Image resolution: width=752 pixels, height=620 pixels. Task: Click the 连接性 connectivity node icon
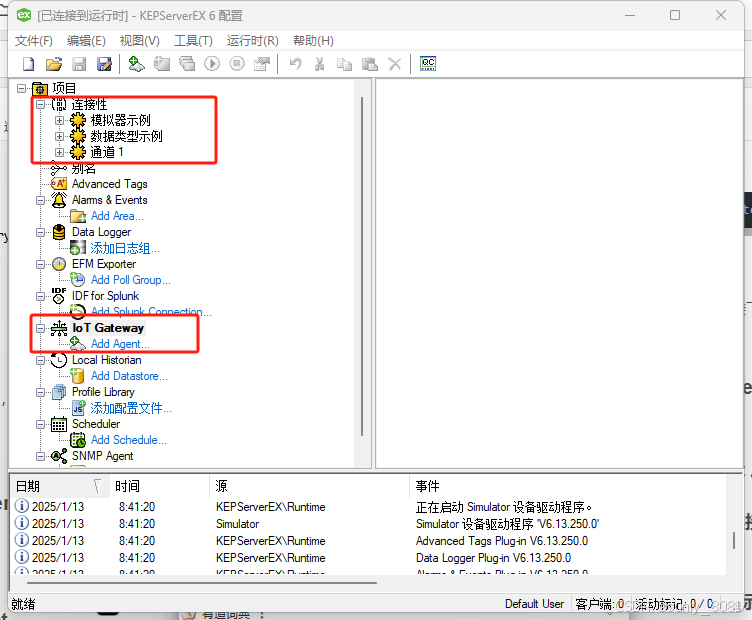(x=59, y=104)
